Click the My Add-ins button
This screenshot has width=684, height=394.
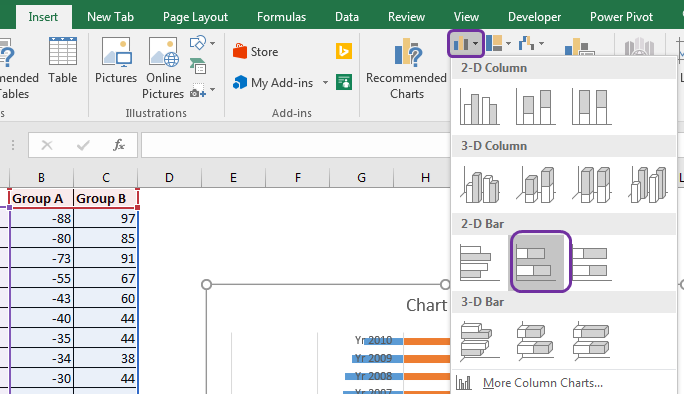273,82
